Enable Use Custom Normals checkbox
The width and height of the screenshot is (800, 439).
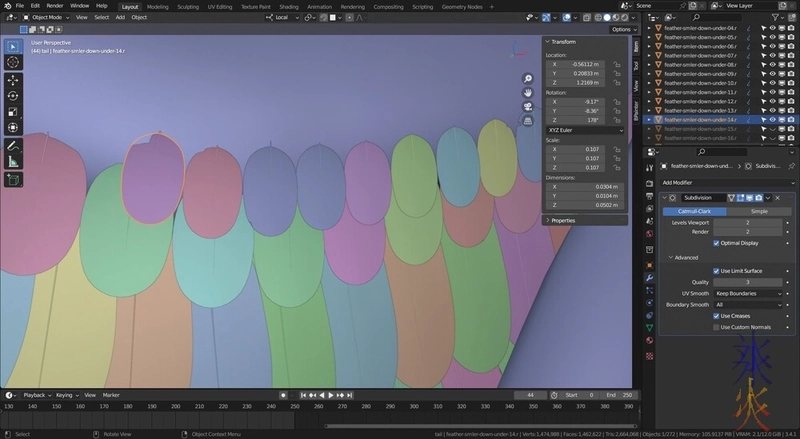click(716, 327)
